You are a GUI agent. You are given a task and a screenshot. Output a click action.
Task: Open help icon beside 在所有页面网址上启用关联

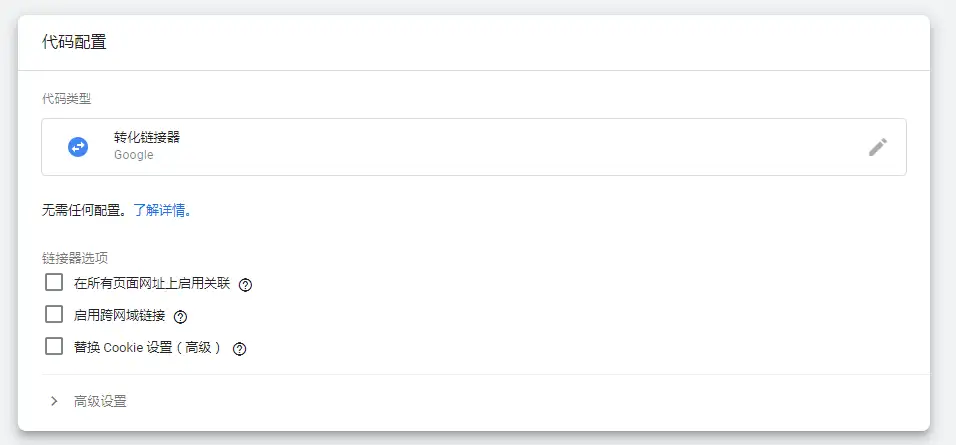(x=245, y=284)
